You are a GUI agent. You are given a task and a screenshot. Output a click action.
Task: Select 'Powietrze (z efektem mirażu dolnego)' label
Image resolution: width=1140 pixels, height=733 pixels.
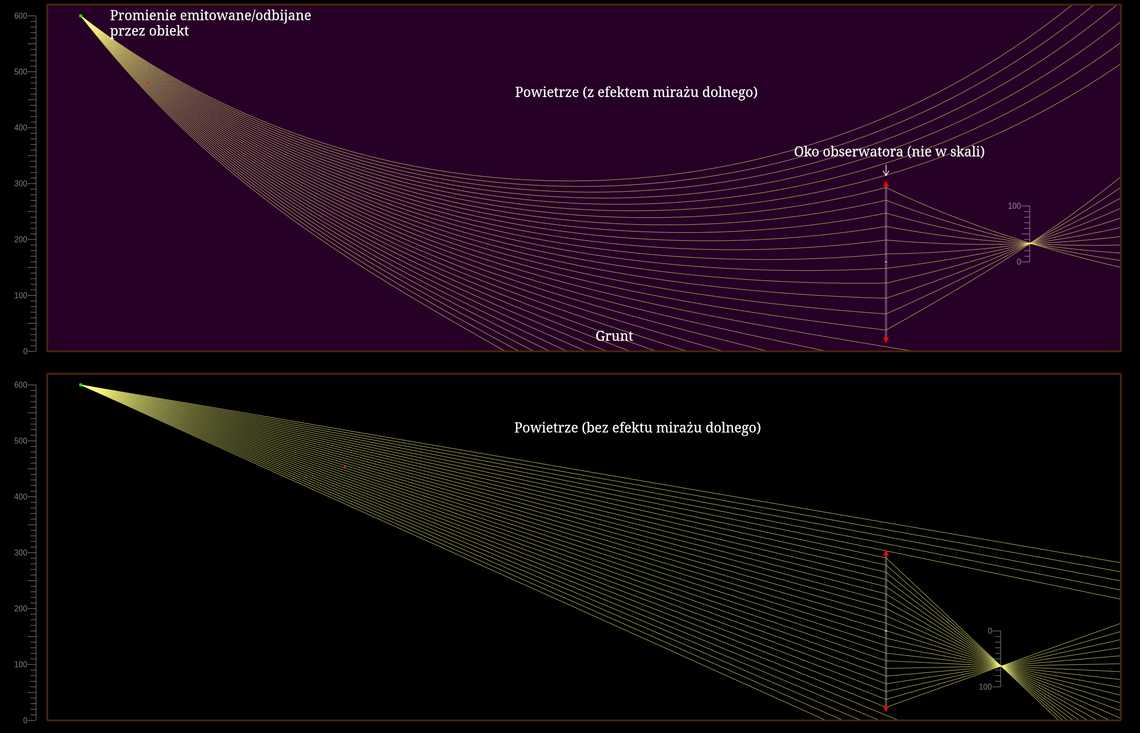point(636,92)
